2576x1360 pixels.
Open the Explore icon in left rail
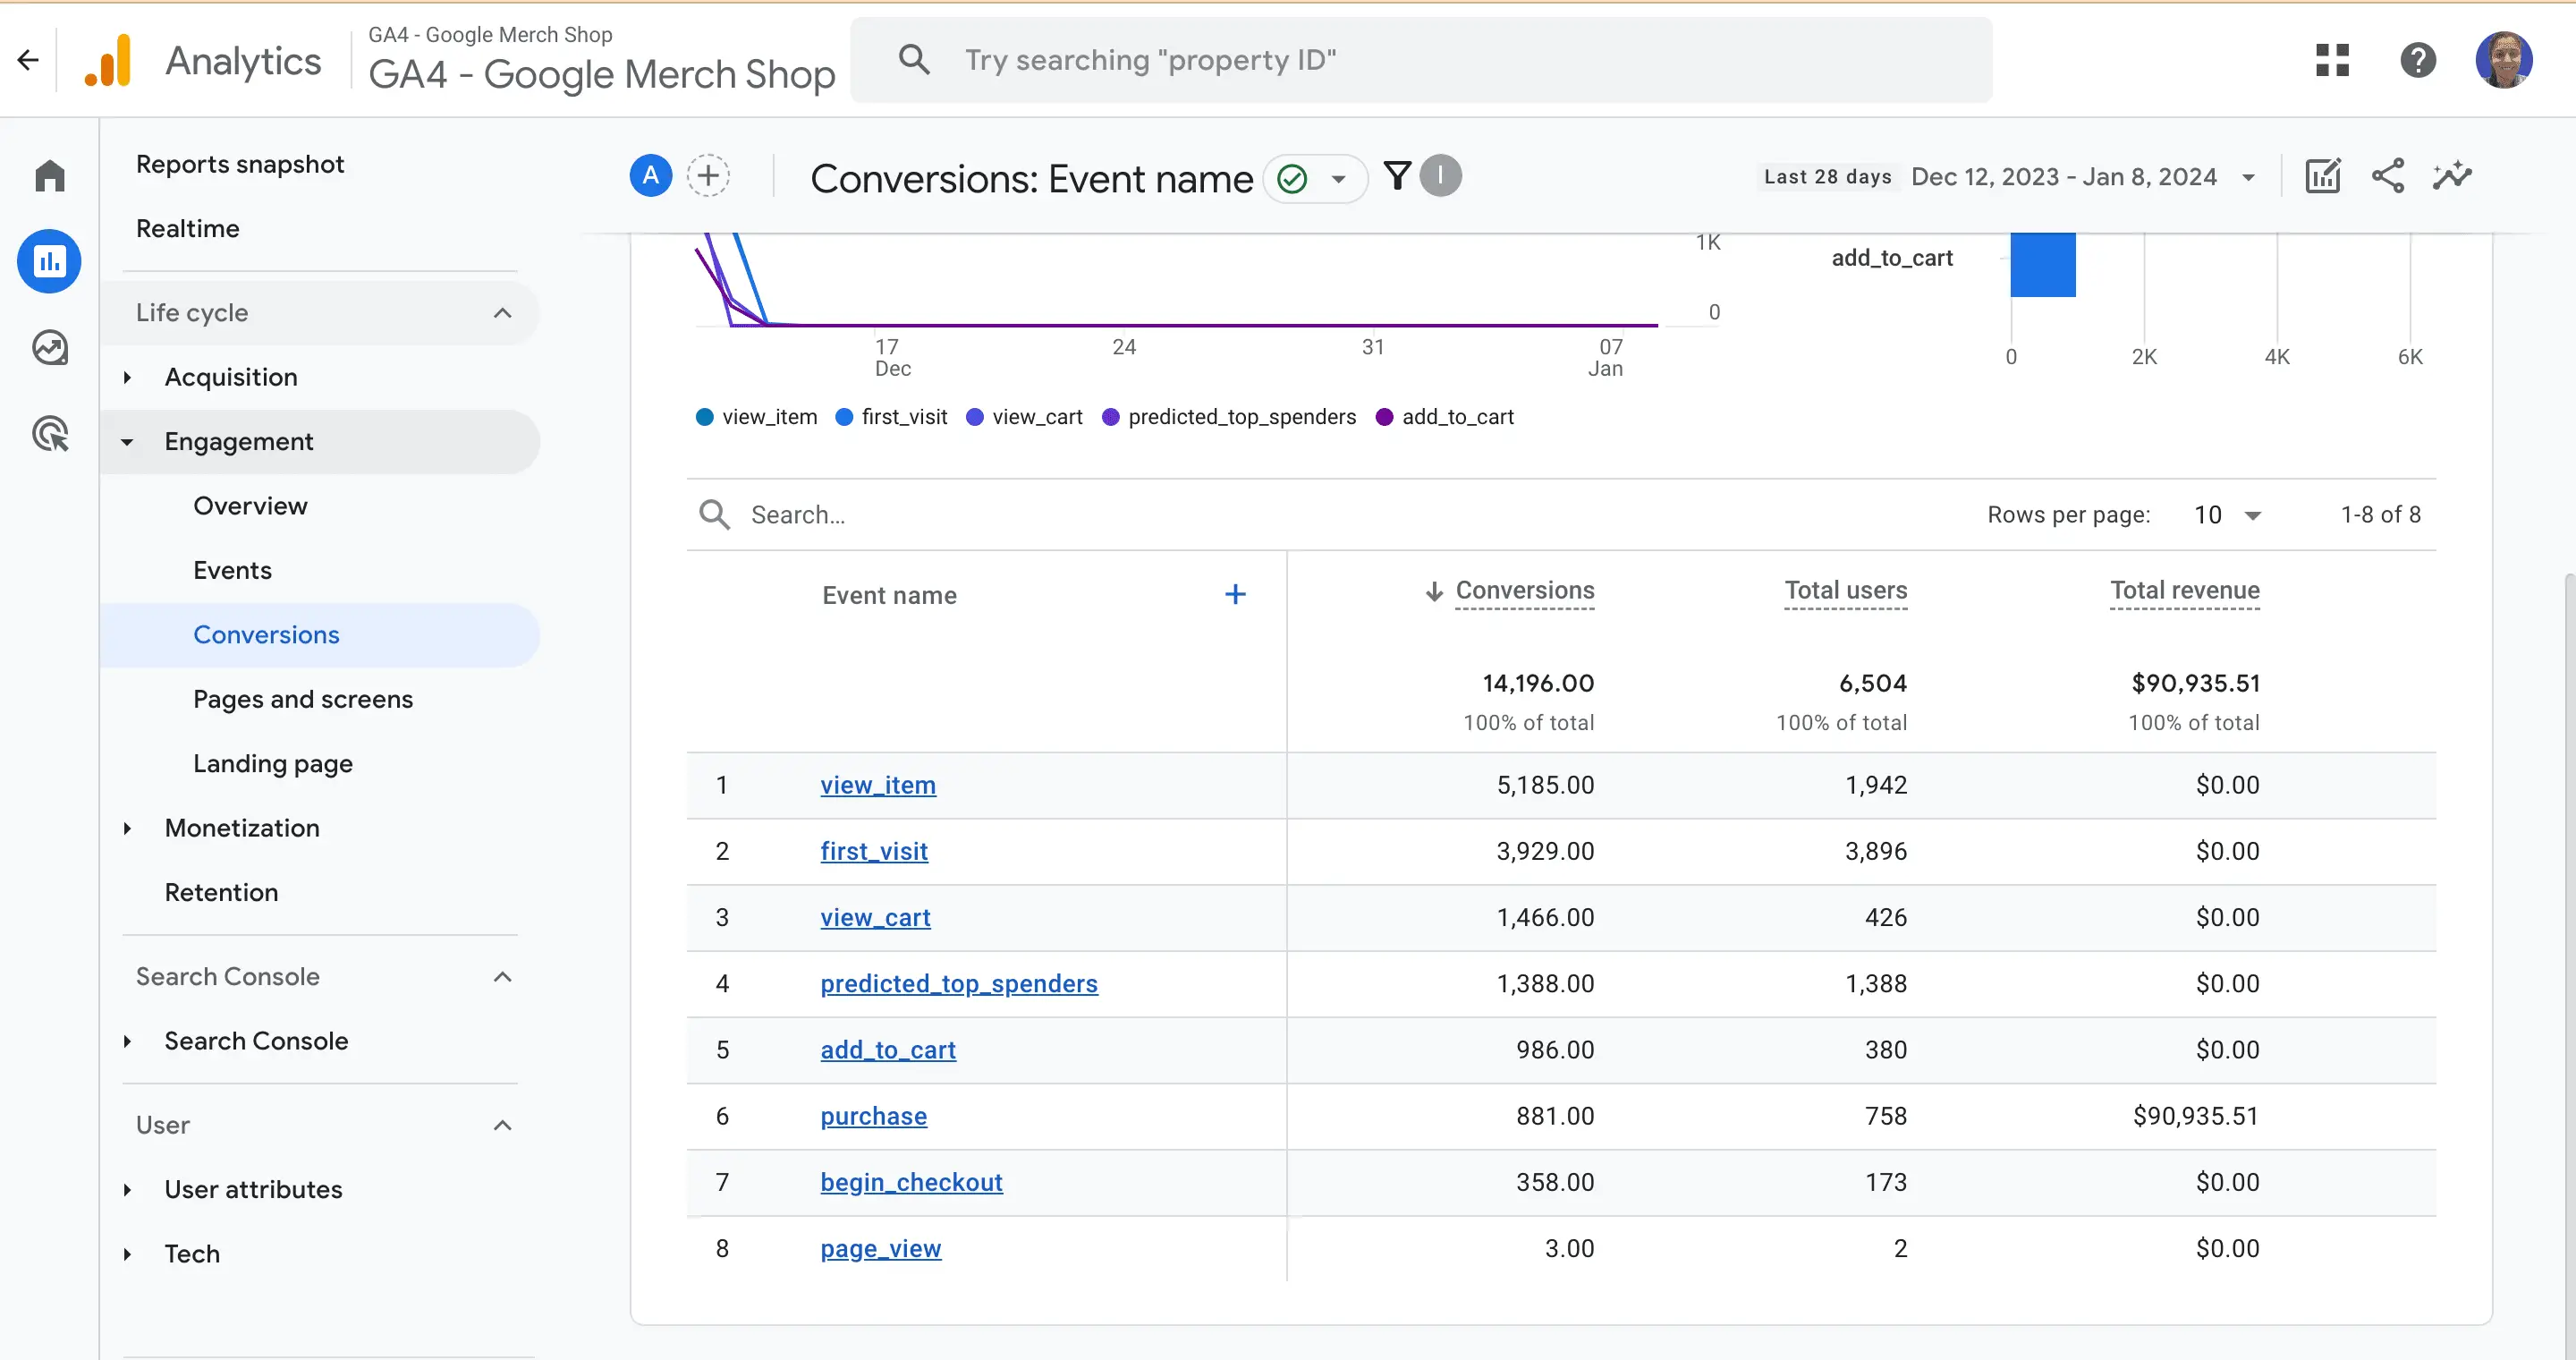pos(49,348)
